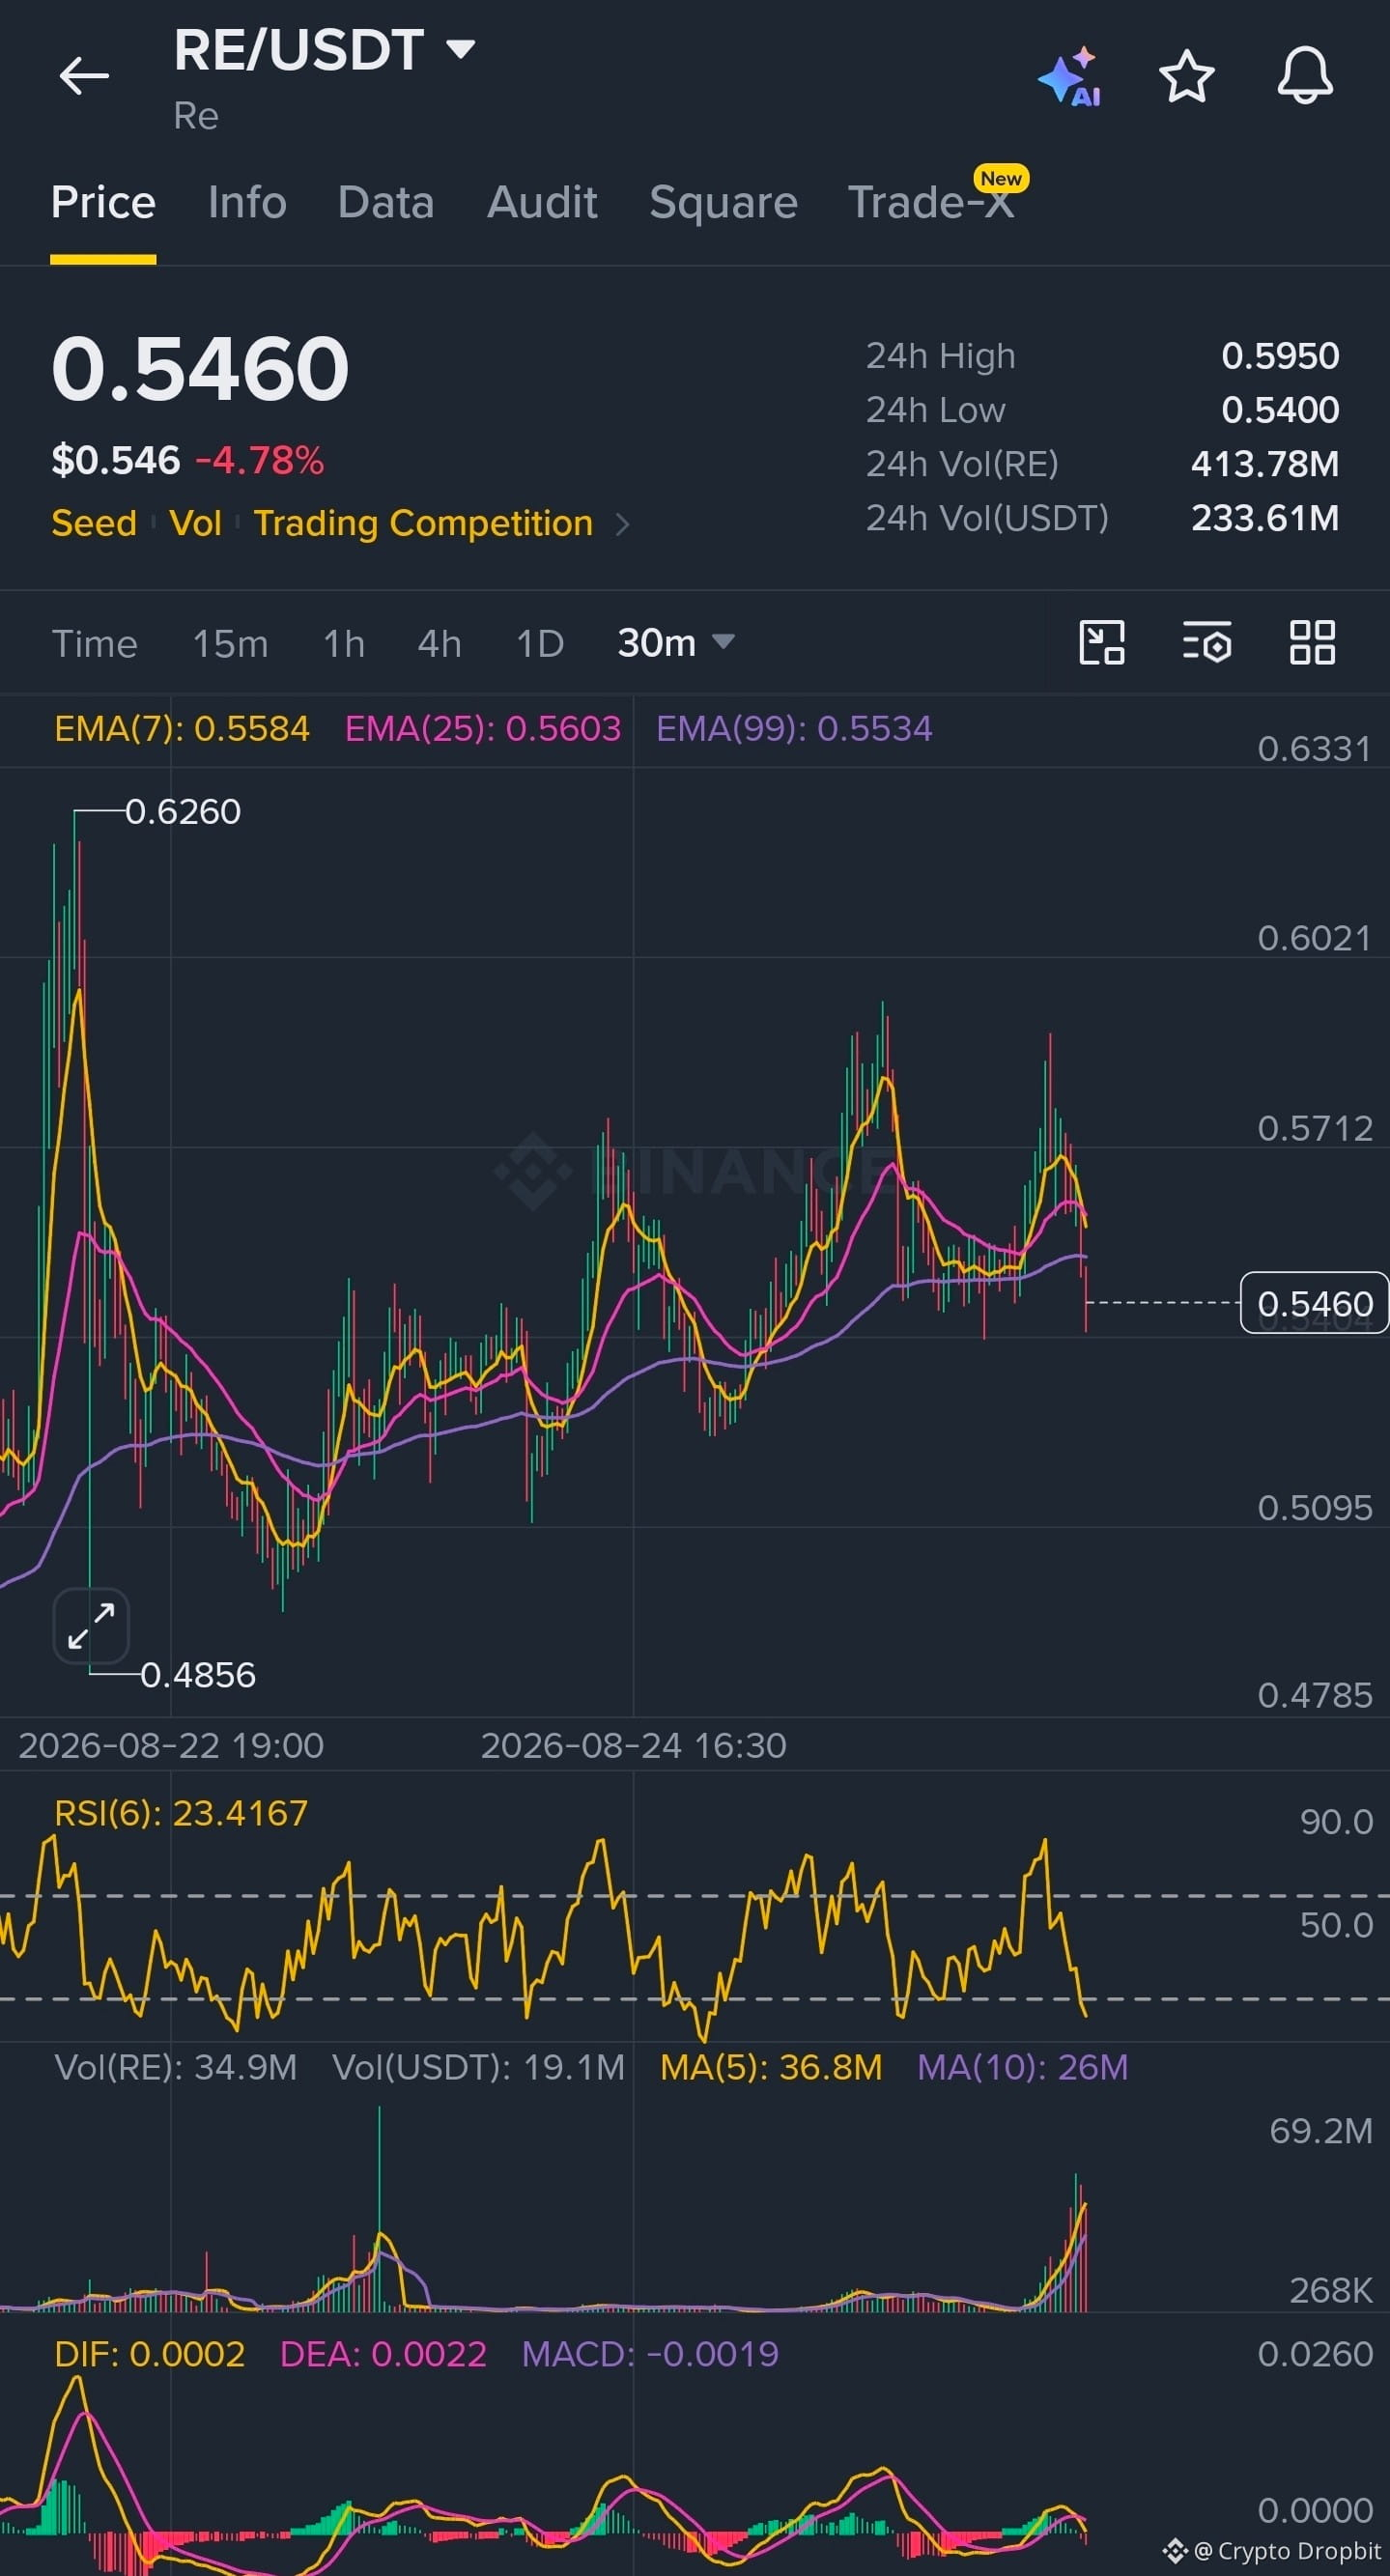Switch to the Info tab
This screenshot has width=1390, height=2576.
(247, 203)
